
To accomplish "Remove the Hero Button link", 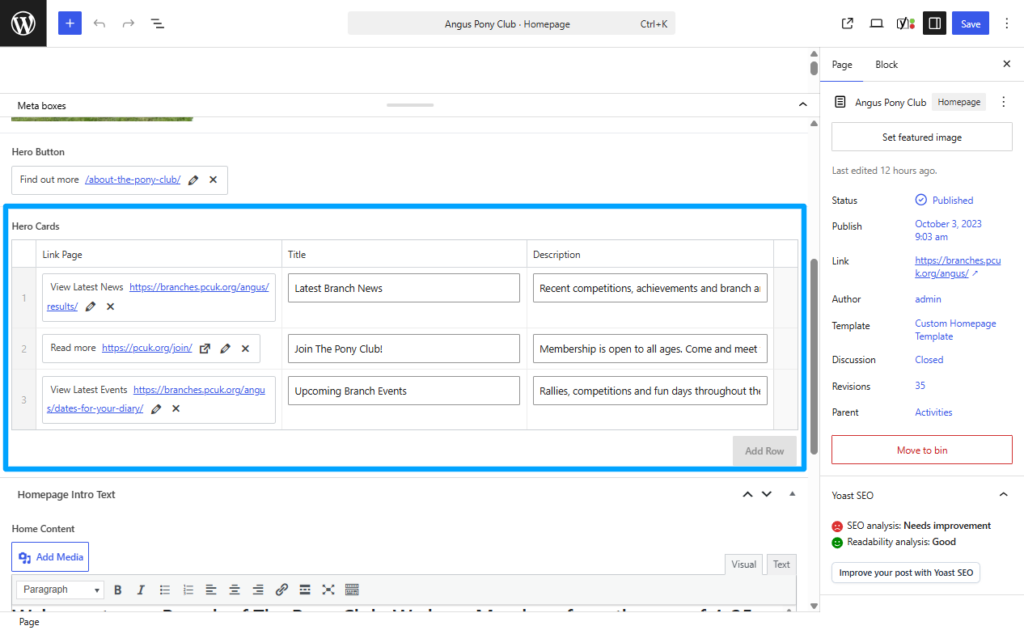I will point(213,180).
